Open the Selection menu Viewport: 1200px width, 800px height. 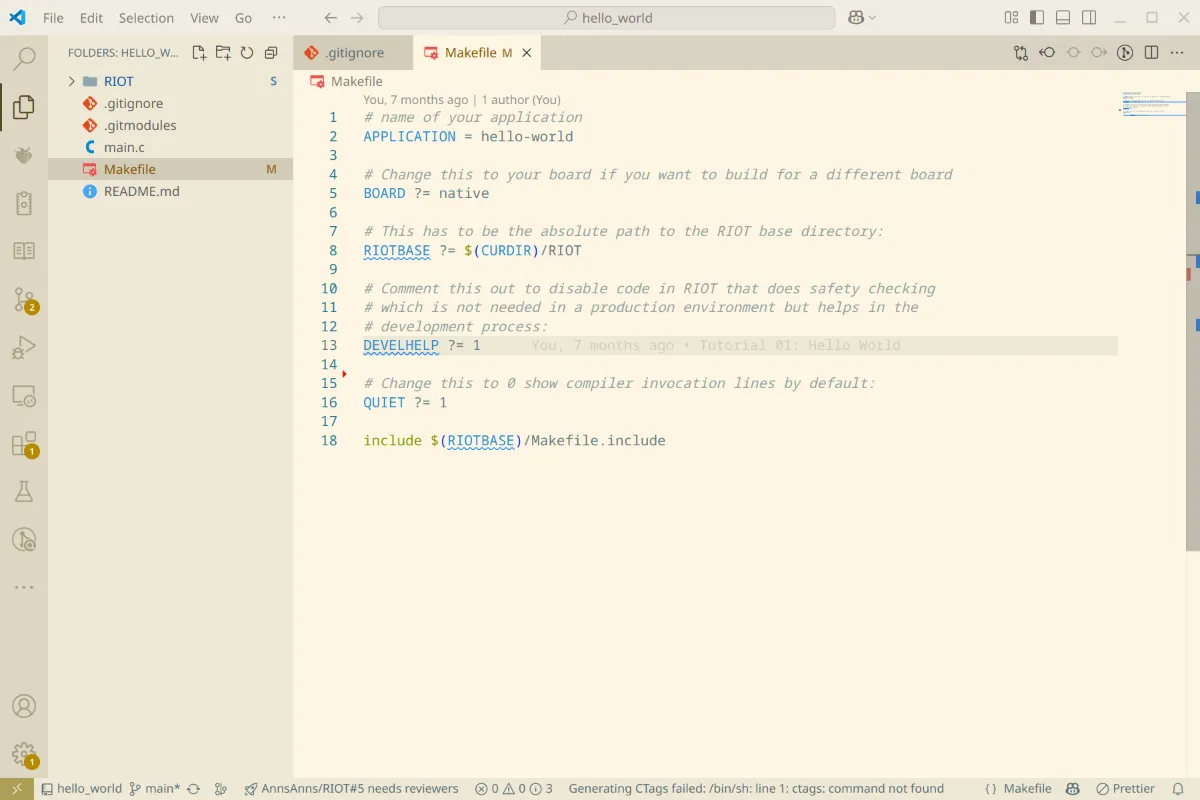146,17
